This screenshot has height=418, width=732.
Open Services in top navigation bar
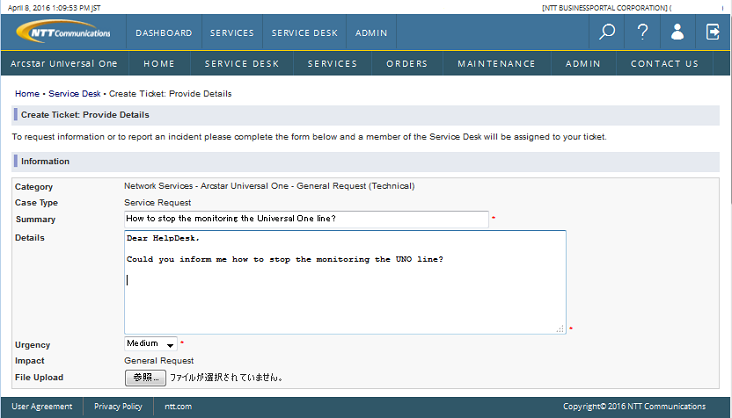(x=232, y=33)
